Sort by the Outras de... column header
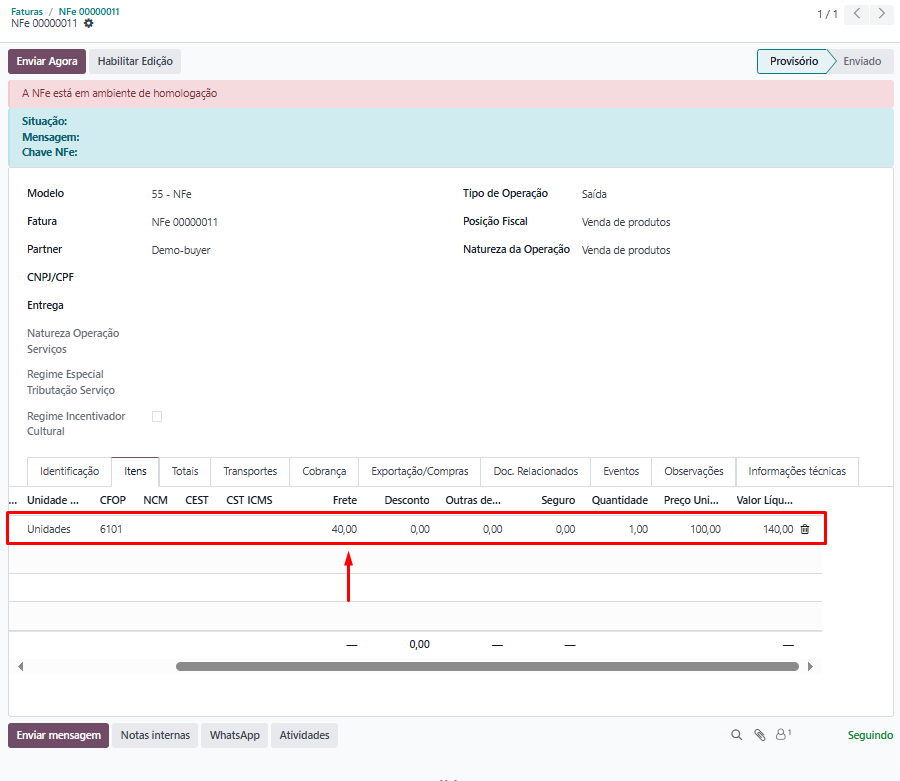The image size is (900, 781). (473, 500)
